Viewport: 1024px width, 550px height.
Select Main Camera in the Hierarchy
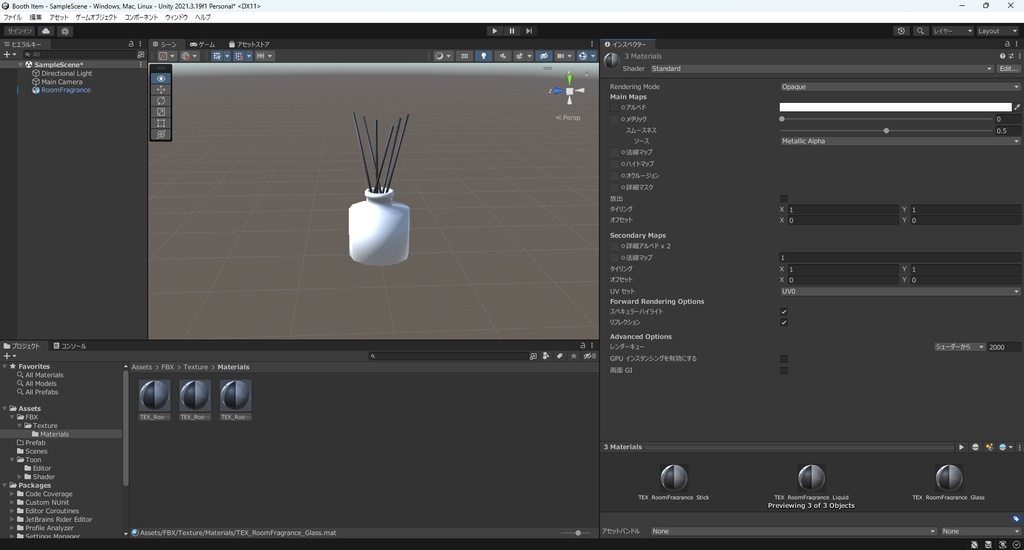pos(61,82)
